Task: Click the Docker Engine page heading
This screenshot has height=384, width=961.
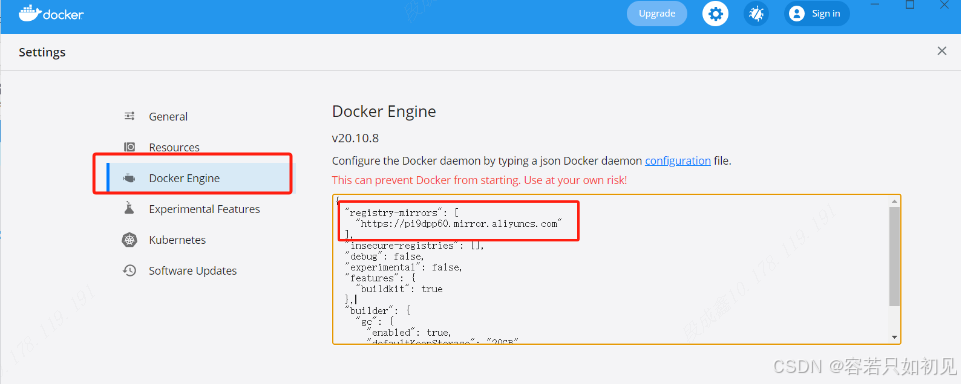Action: coord(384,111)
